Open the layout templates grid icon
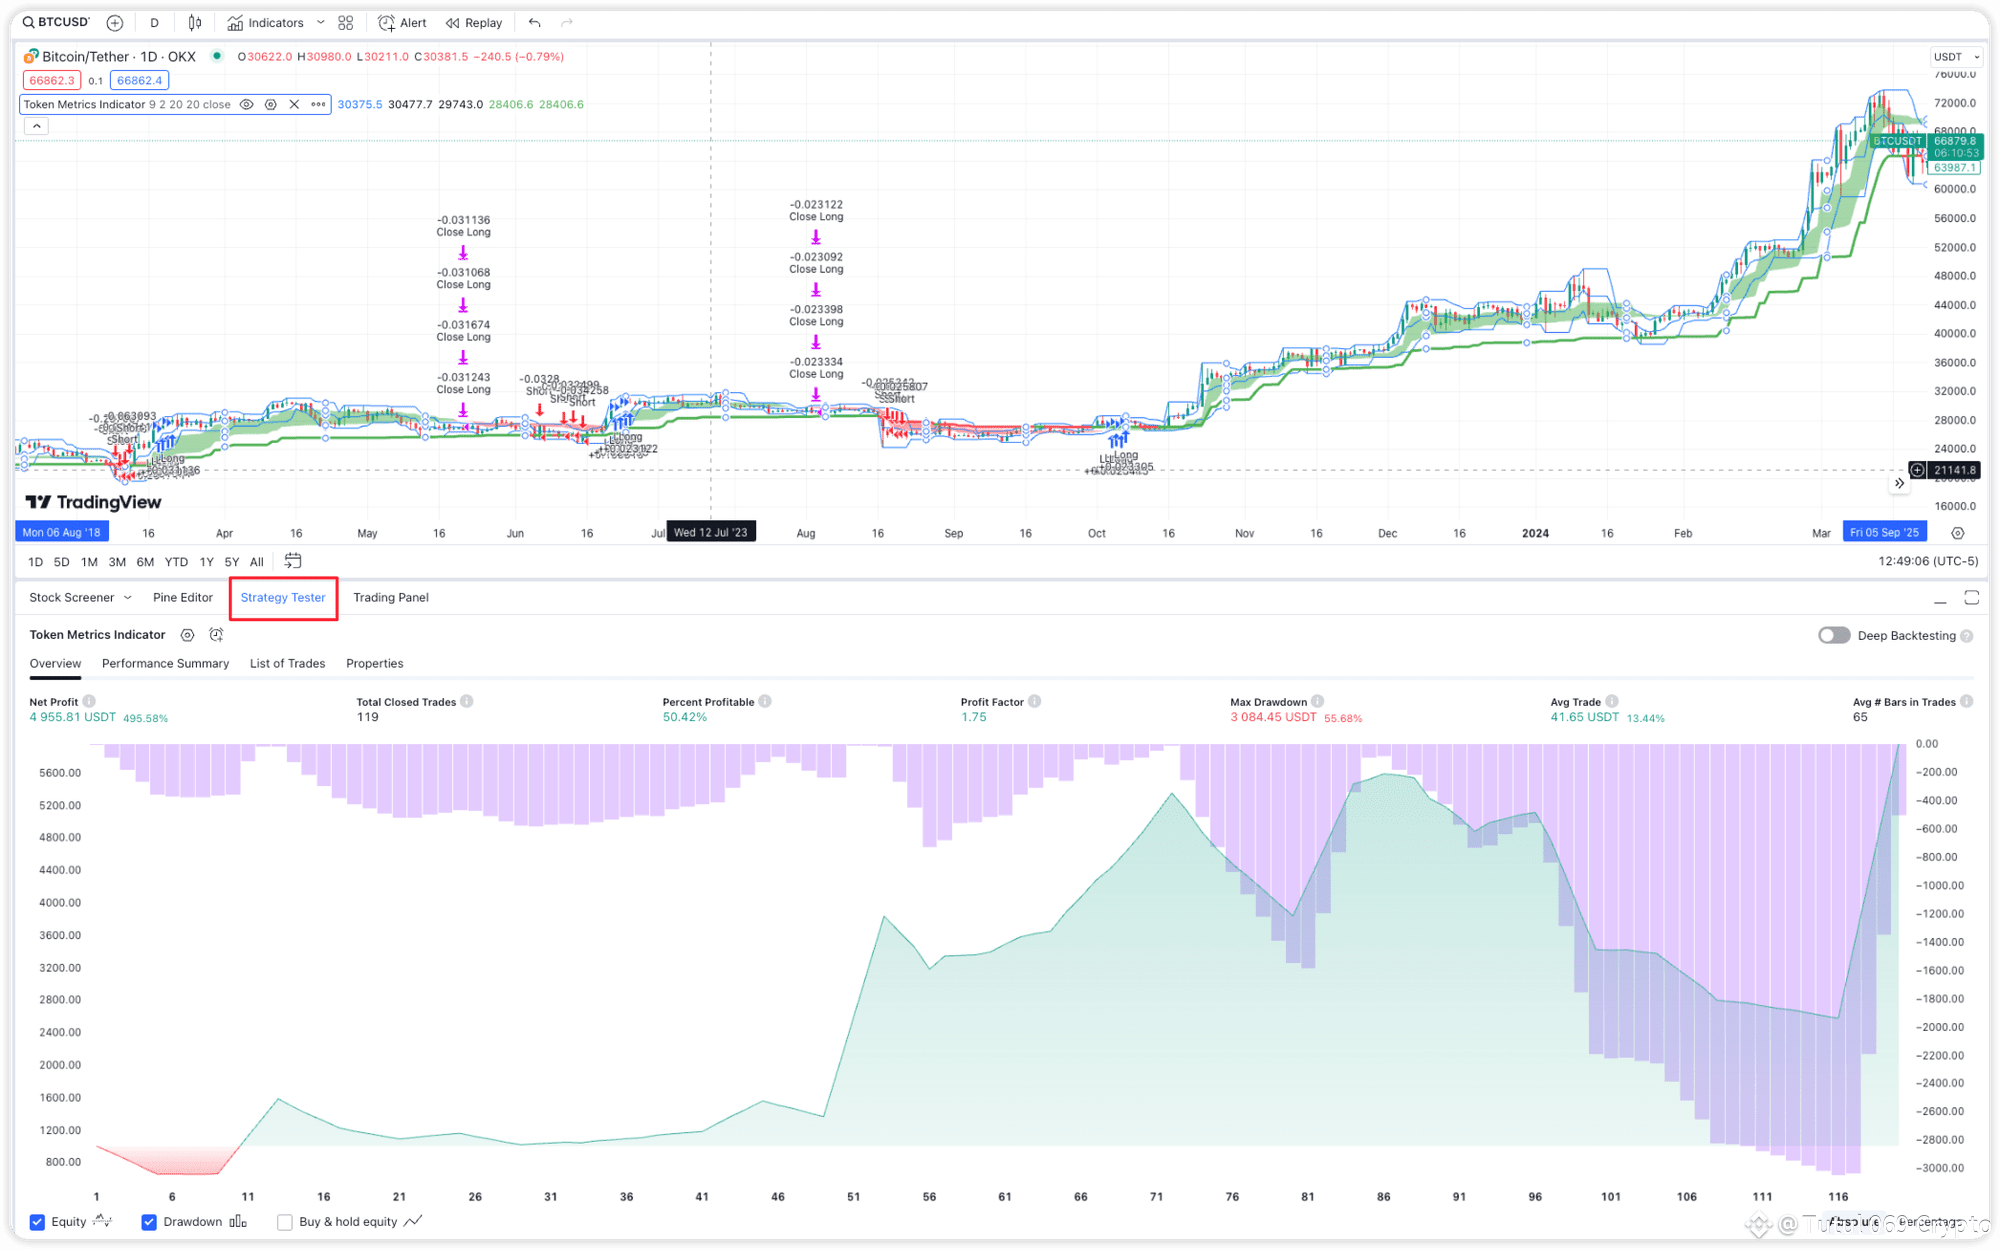The height and width of the screenshot is (1250, 2000). 346,23
